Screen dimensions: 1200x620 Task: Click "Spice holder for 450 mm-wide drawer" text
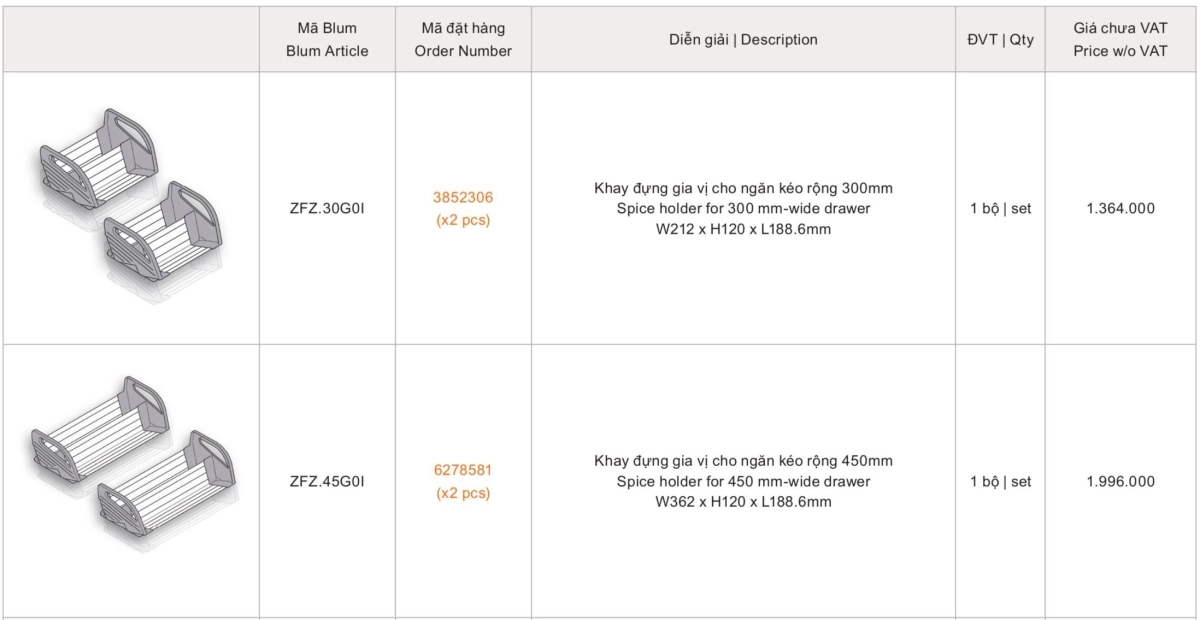743,481
